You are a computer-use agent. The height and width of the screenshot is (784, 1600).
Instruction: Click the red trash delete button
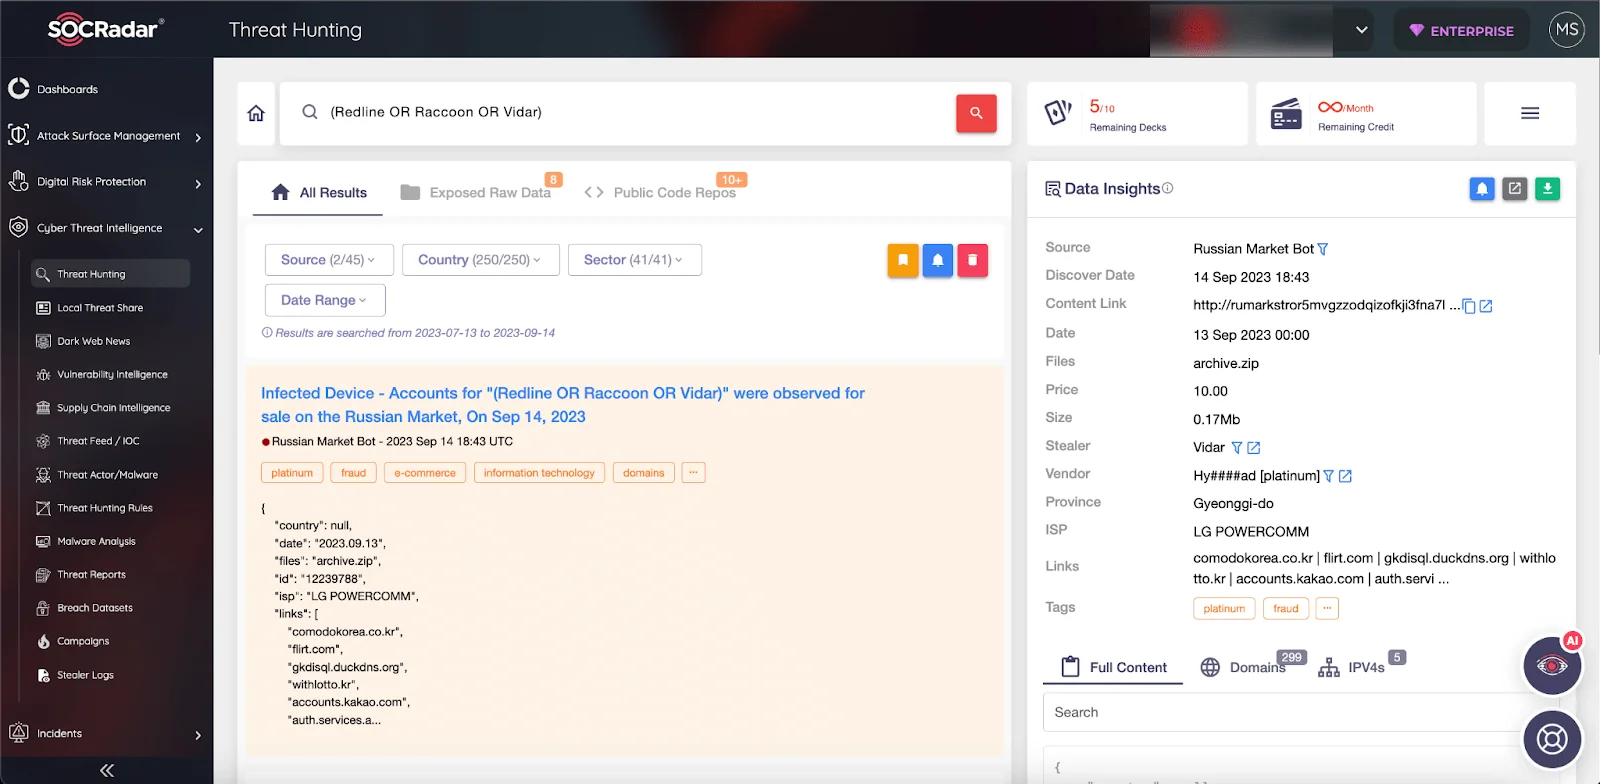972,260
